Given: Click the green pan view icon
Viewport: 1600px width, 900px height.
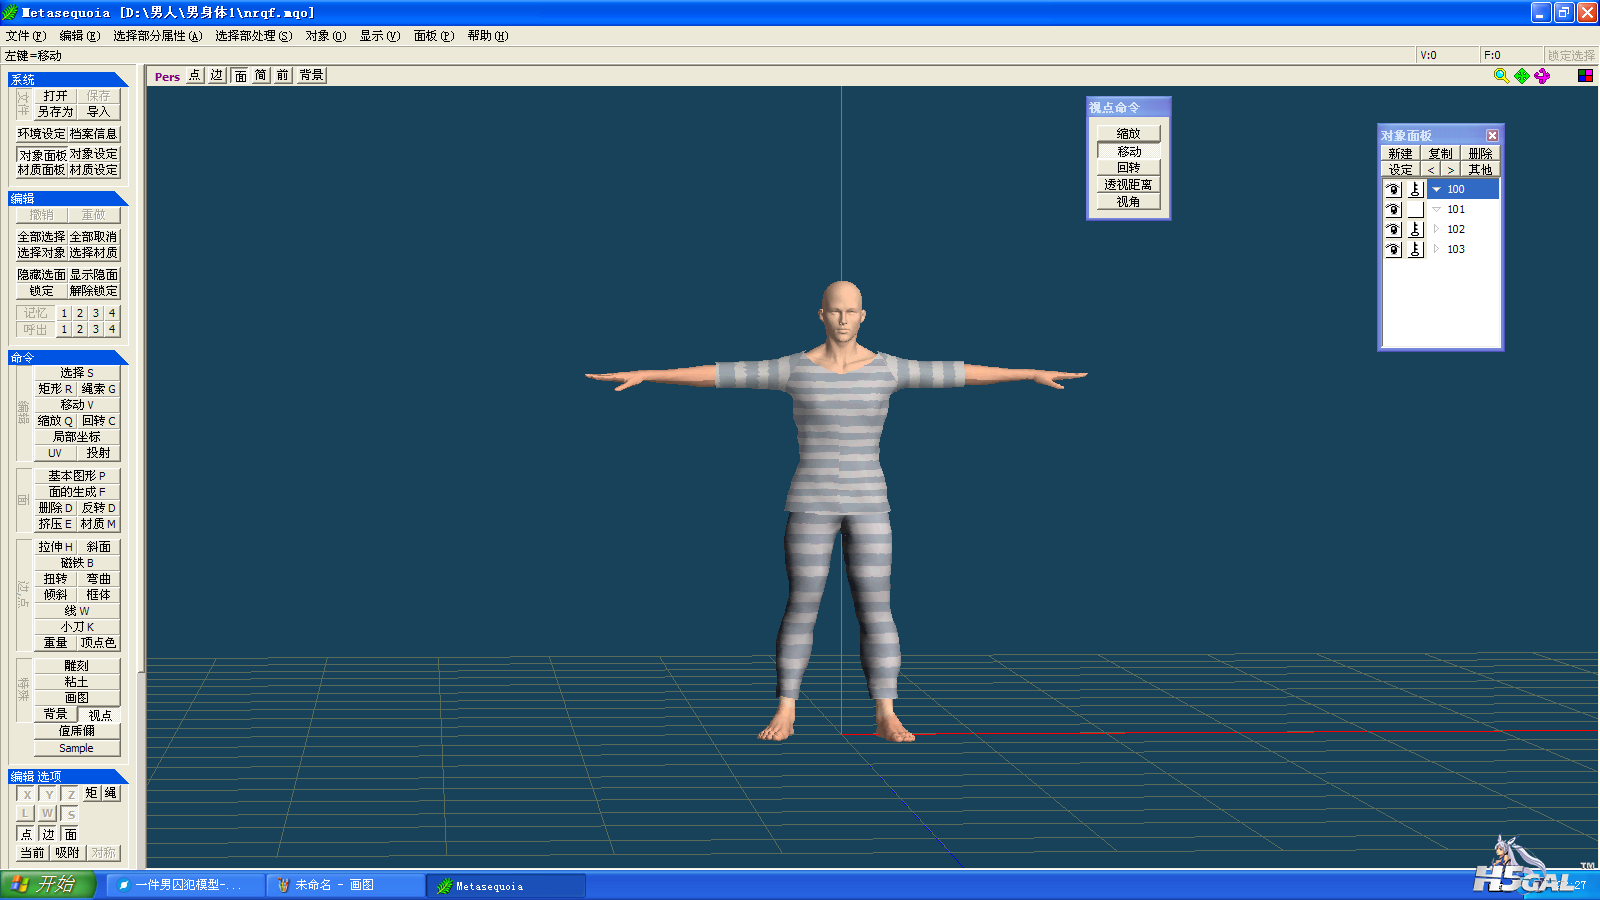Looking at the screenshot, I should pyautogui.click(x=1522, y=76).
